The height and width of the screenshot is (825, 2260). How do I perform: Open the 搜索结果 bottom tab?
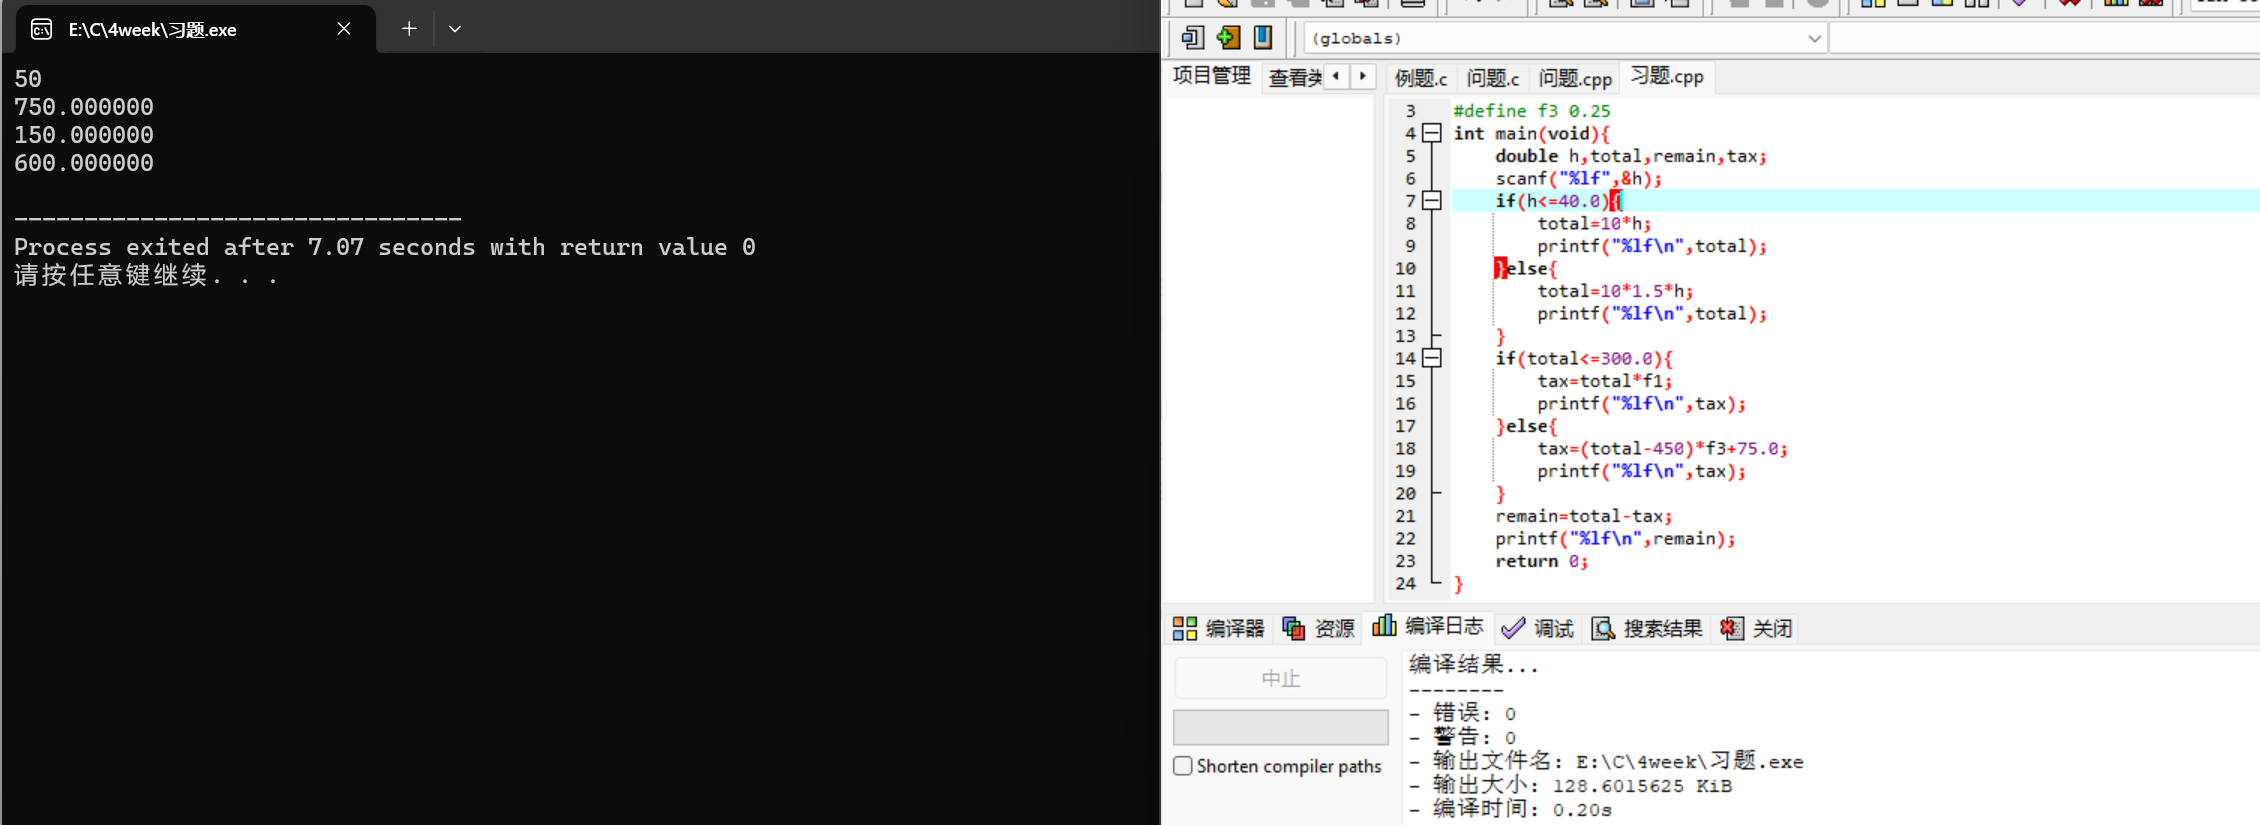[1647, 628]
